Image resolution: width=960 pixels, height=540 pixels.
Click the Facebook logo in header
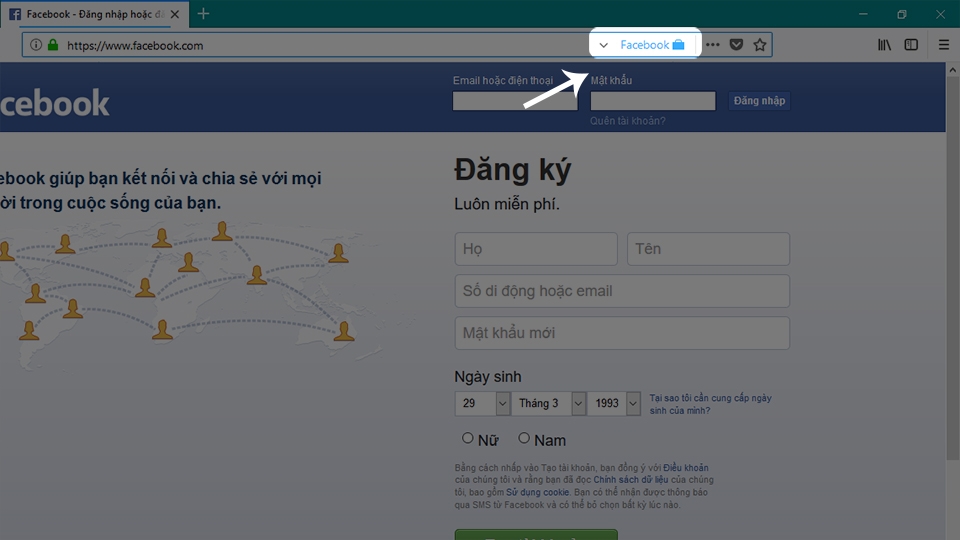coord(54,103)
